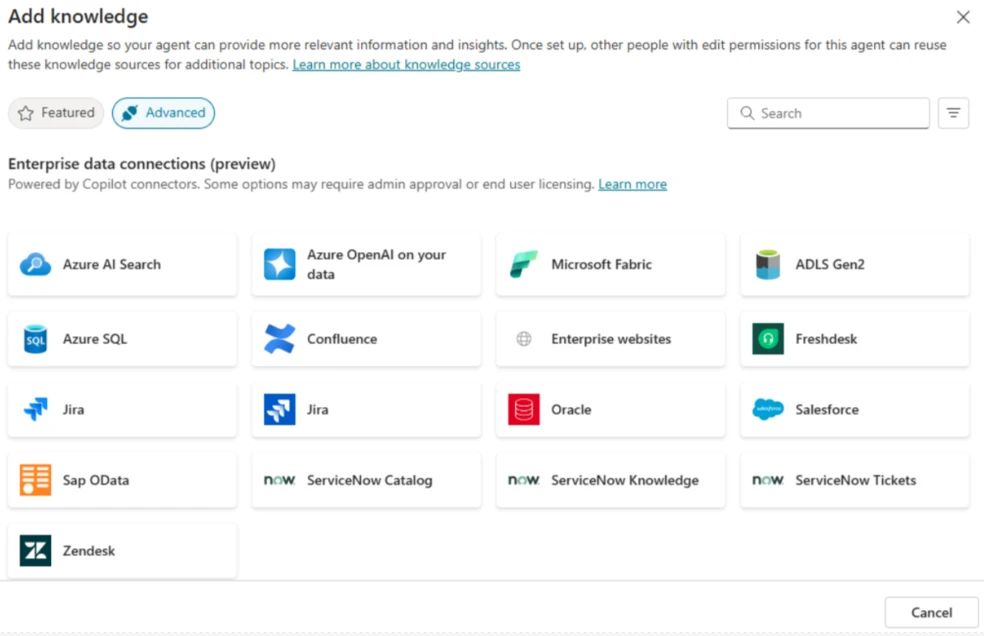Select the Zendesk logo icon
This screenshot has width=984, height=636.
click(x=36, y=551)
